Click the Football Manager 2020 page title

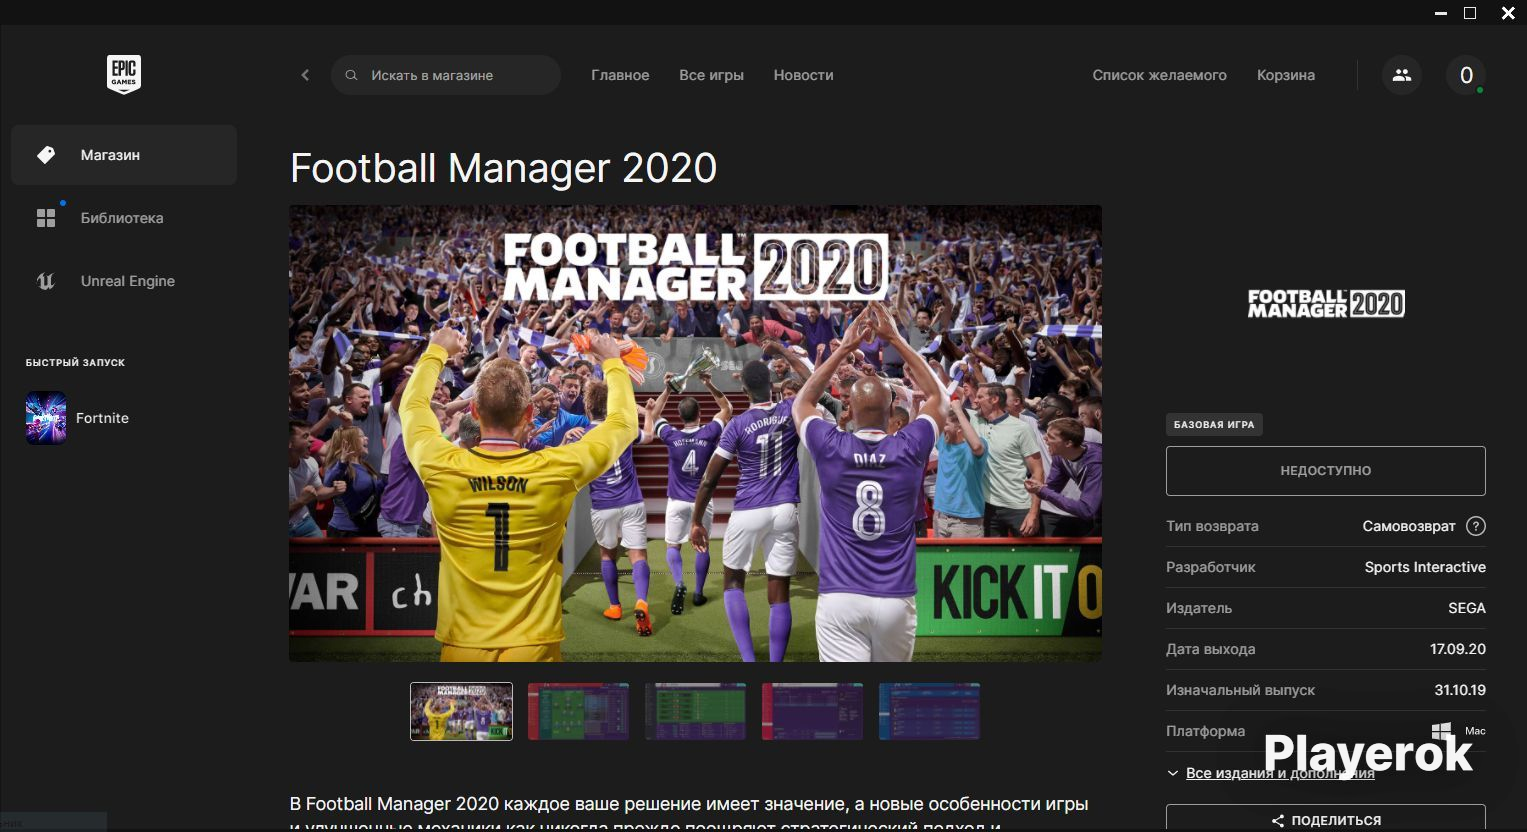503,168
